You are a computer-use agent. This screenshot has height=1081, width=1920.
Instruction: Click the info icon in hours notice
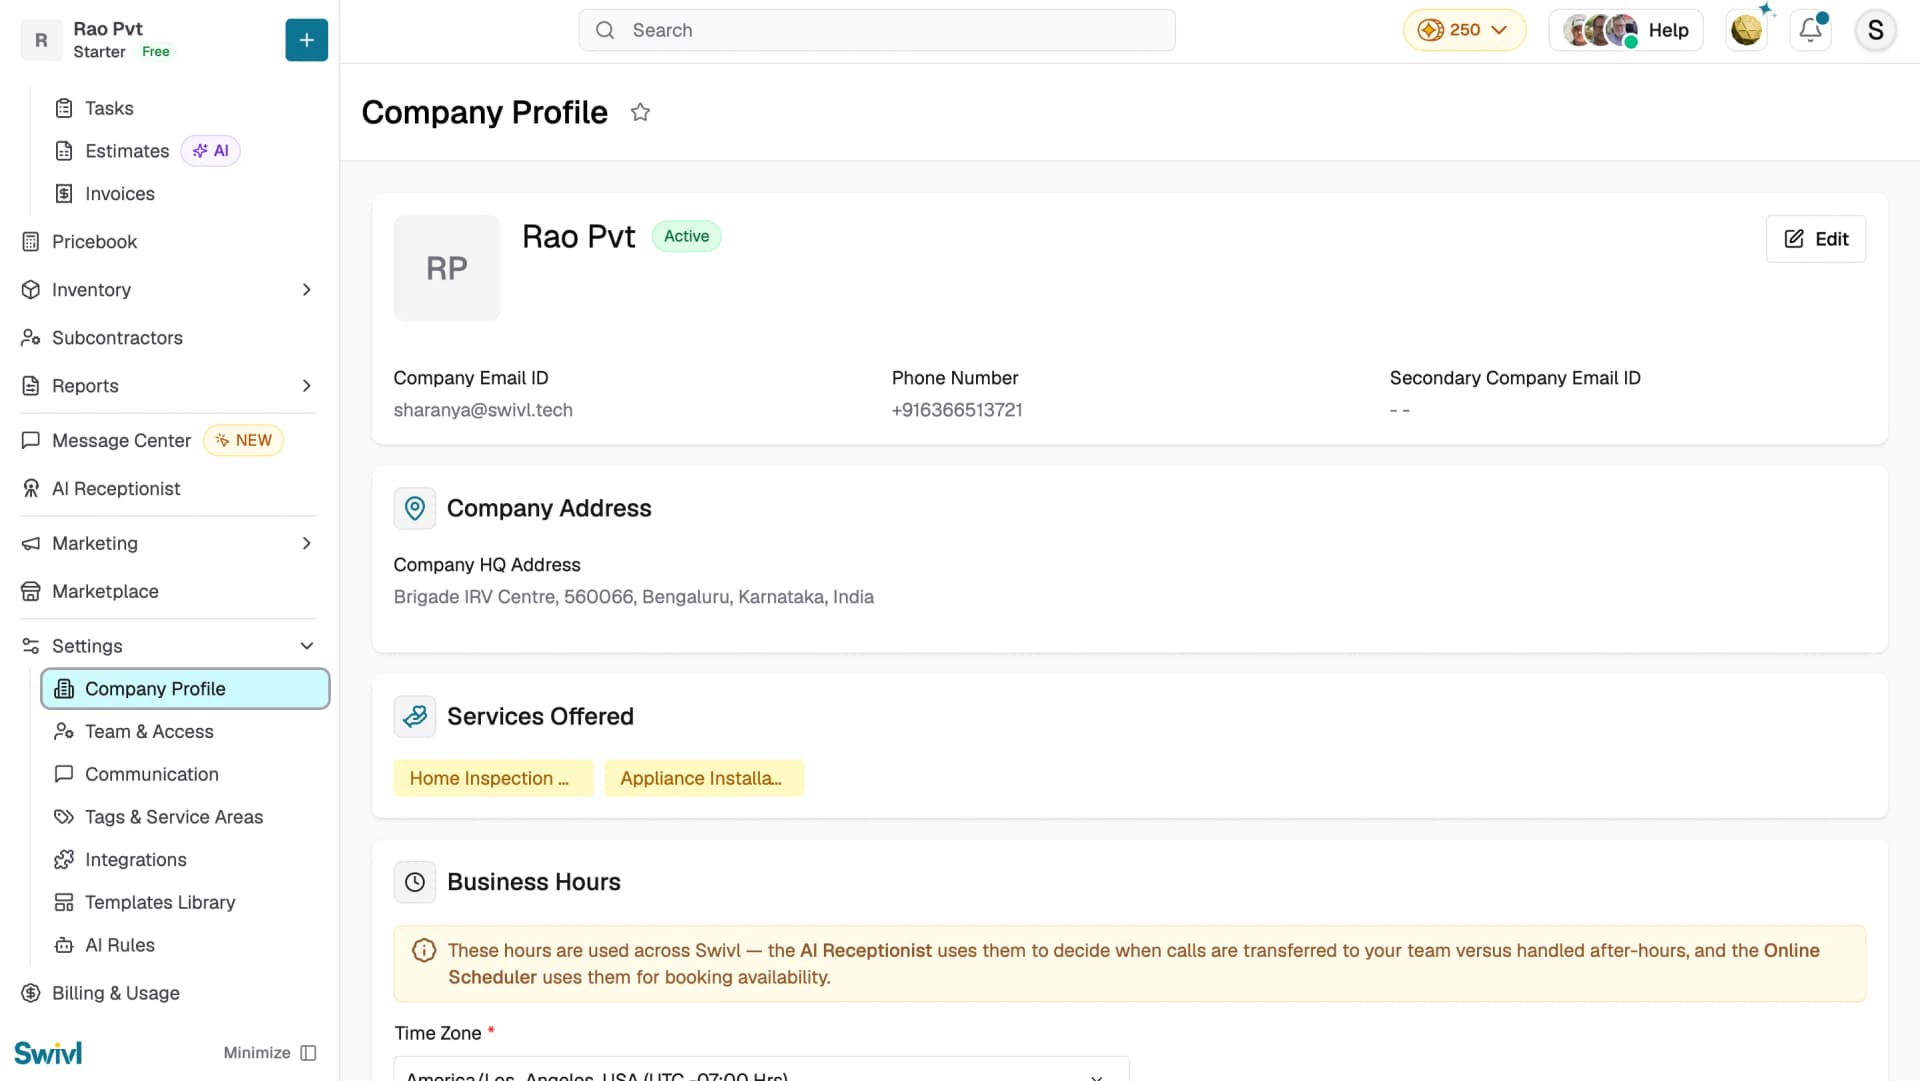[x=424, y=951]
